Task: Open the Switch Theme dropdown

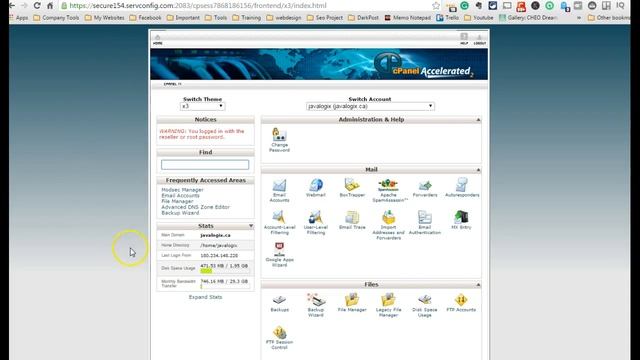Action: [202, 106]
